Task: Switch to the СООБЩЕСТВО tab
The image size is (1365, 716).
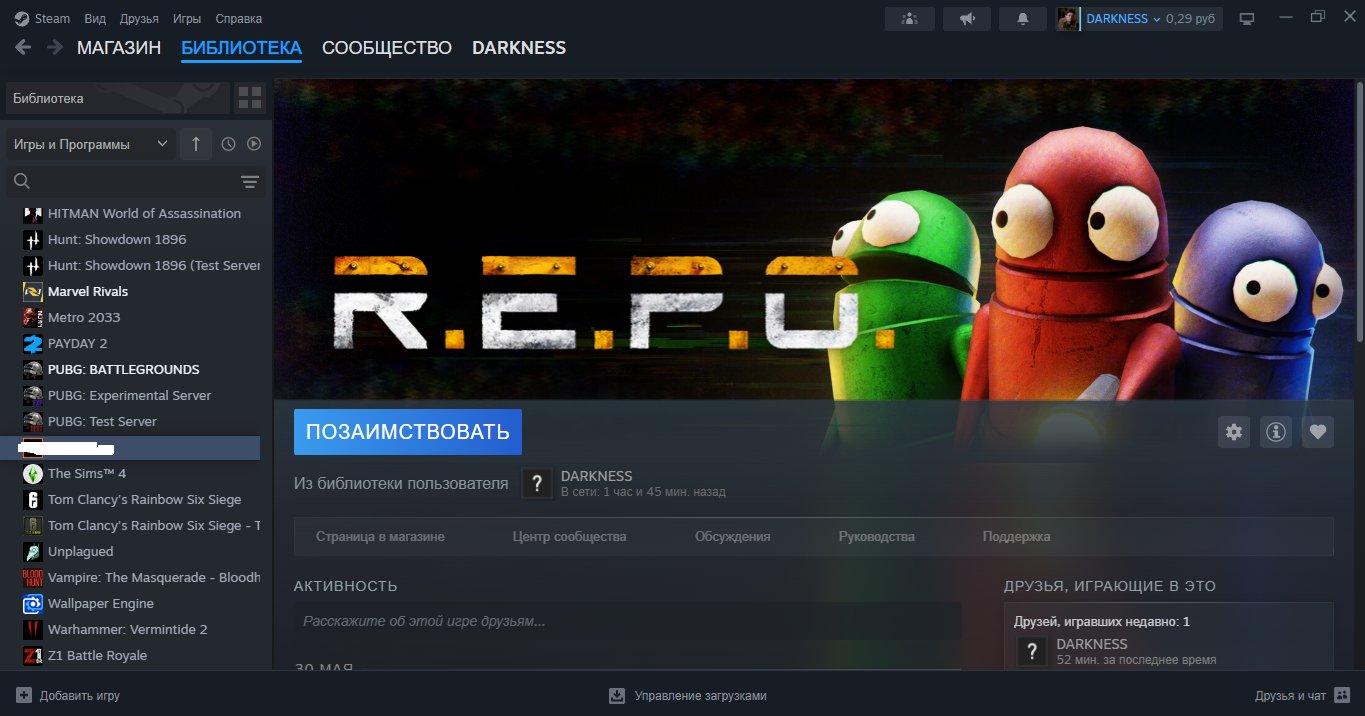Action: (387, 48)
